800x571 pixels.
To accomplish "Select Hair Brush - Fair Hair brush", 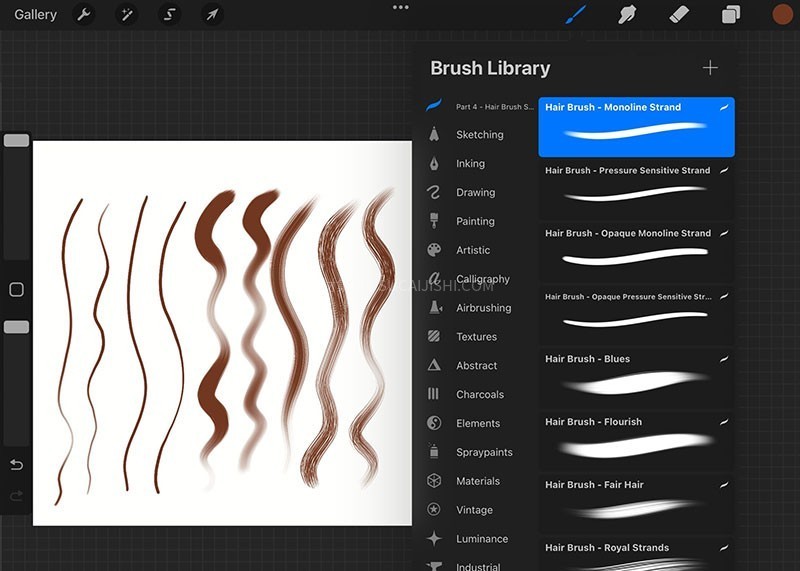I will (x=637, y=505).
